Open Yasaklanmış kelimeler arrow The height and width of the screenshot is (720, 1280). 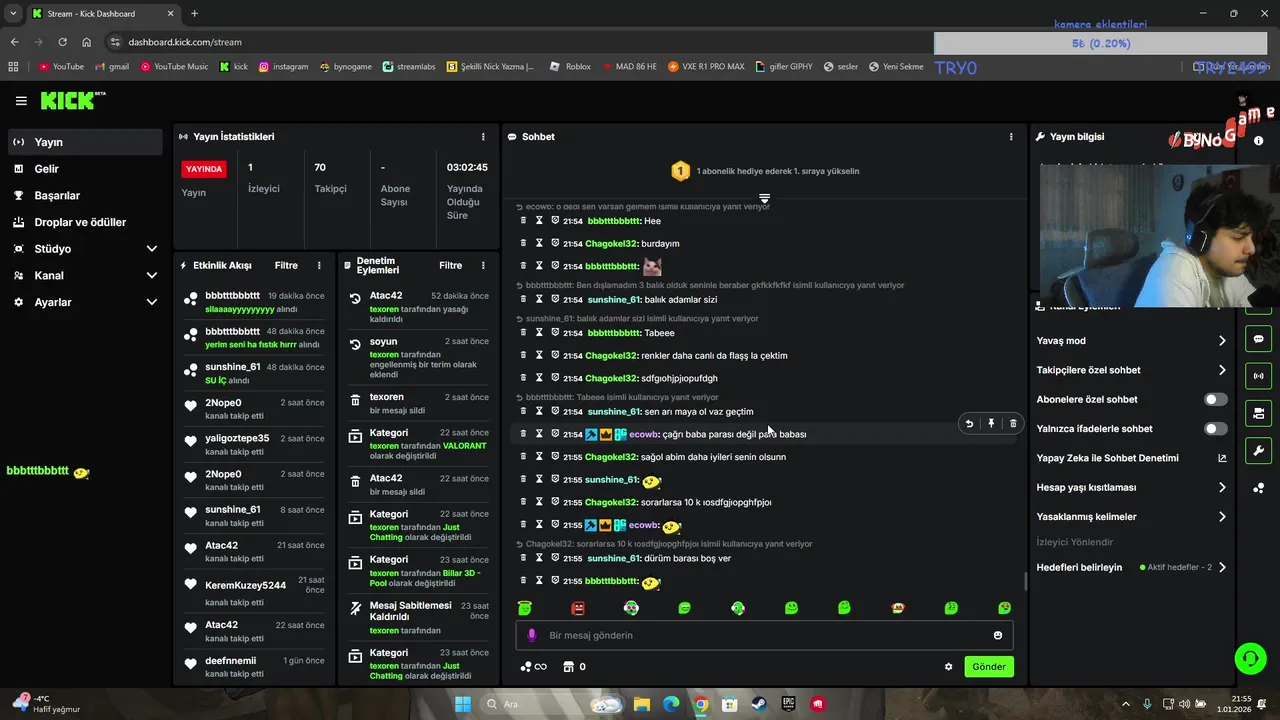tap(1222, 517)
